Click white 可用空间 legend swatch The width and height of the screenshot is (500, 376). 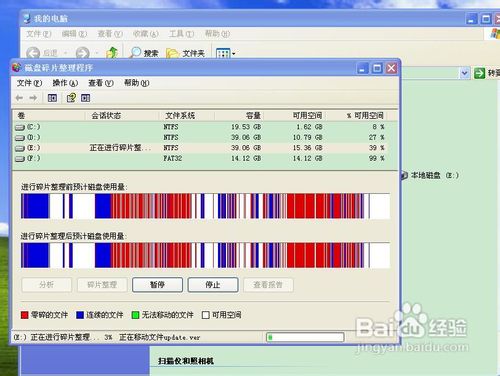pos(206,315)
